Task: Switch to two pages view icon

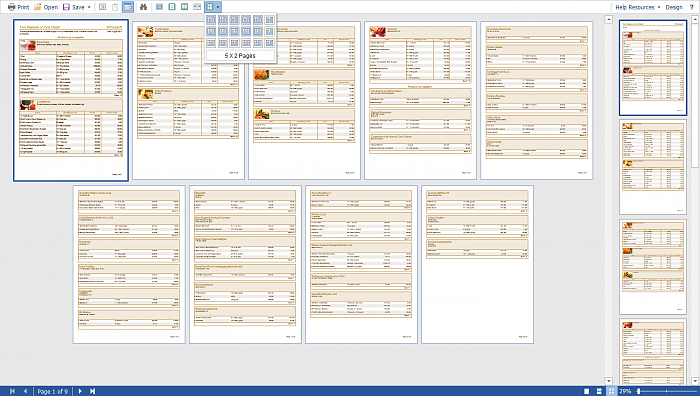Action: click(184, 7)
